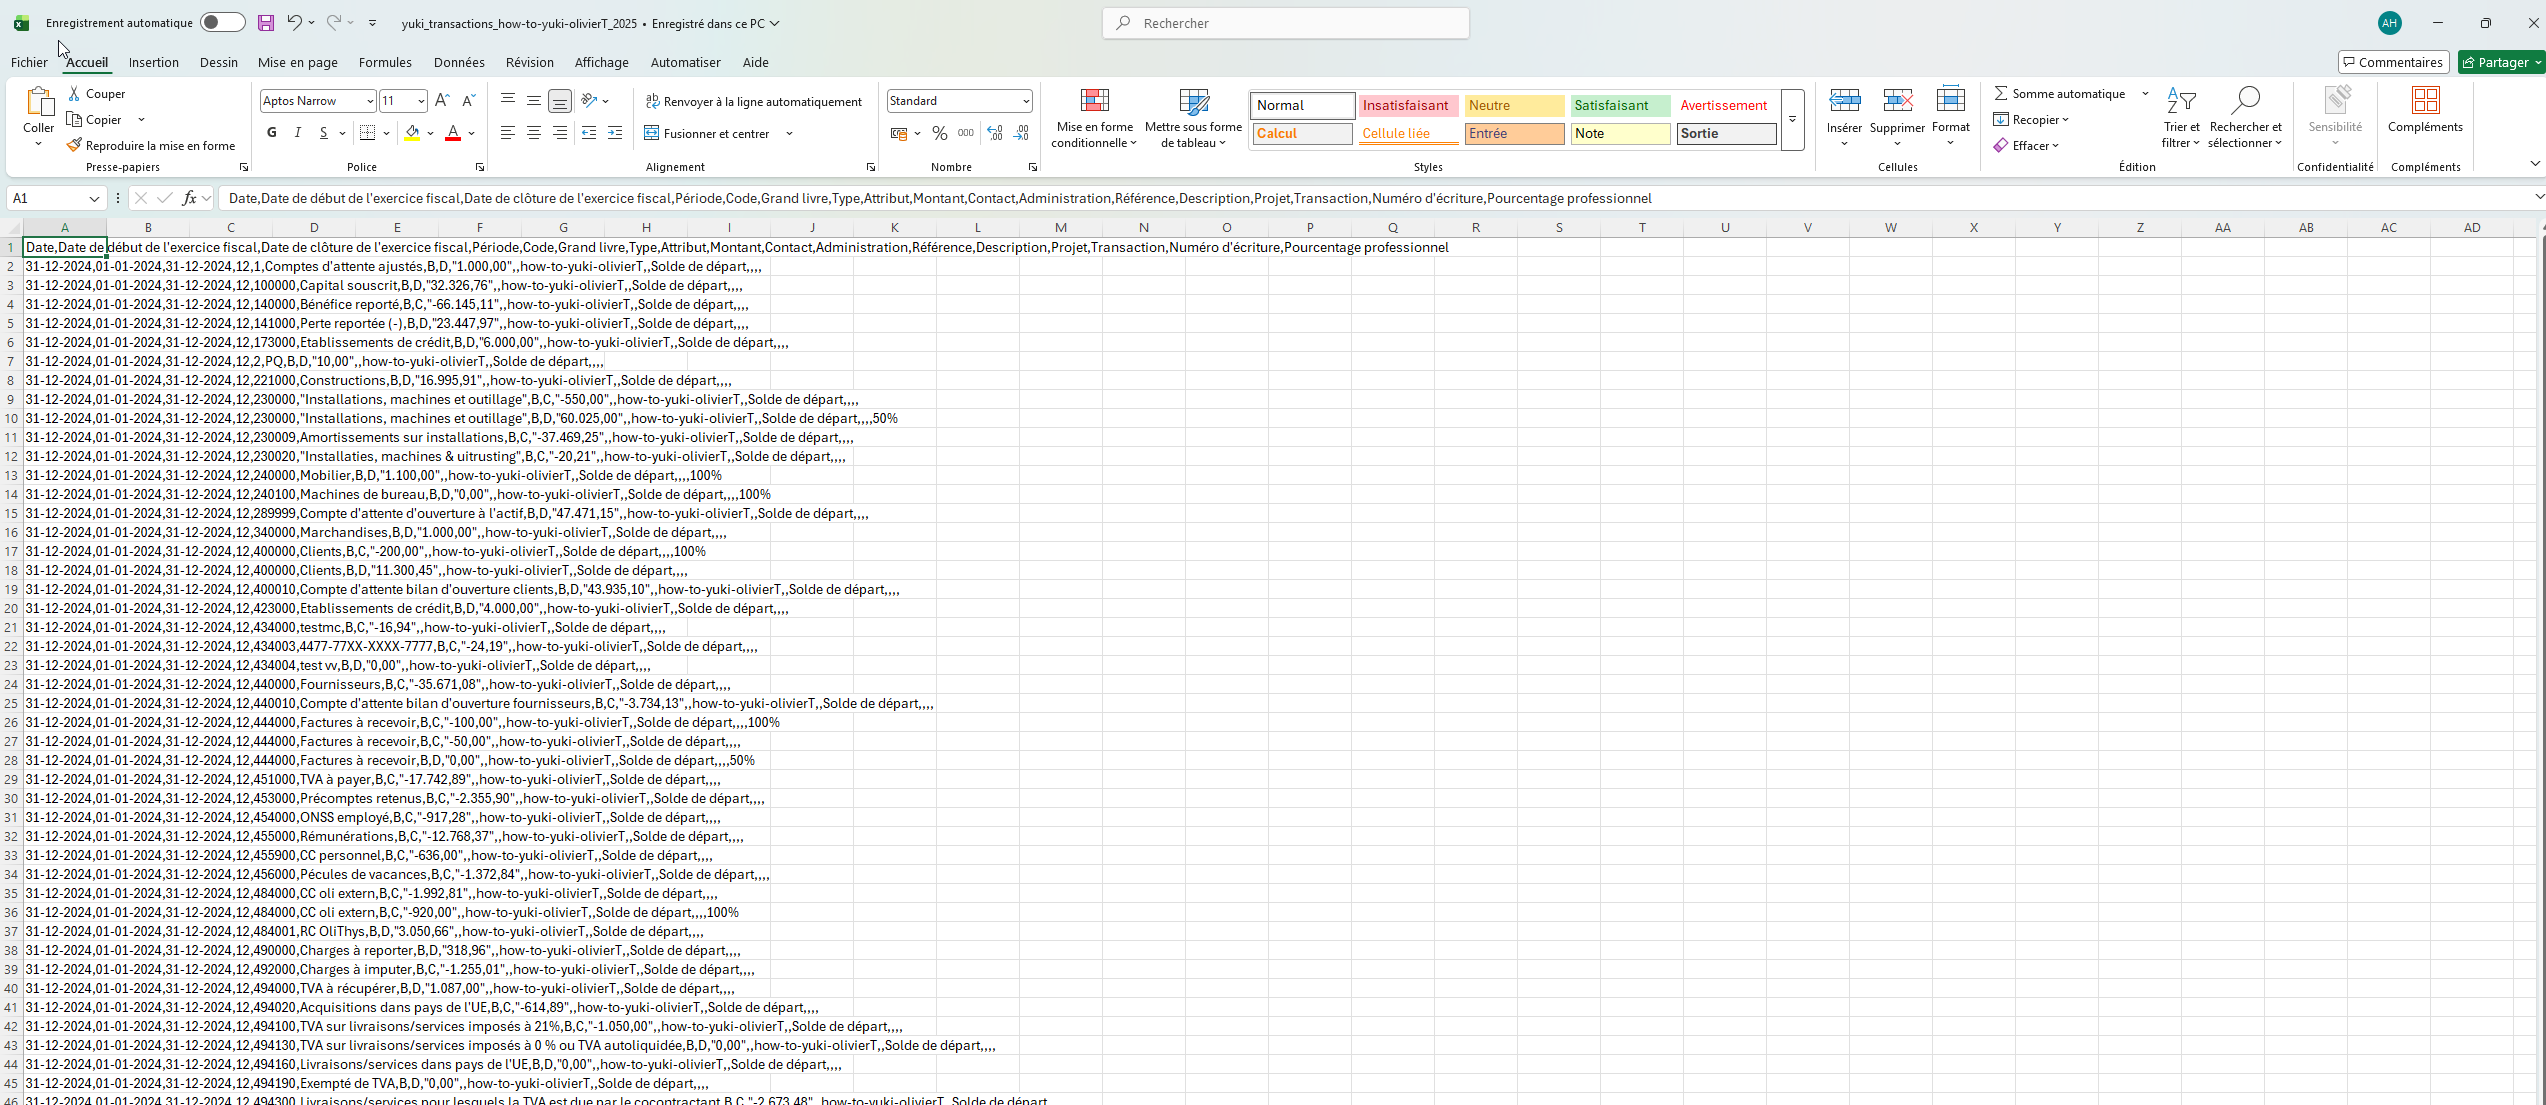Apply percent style format
The height and width of the screenshot is (1105, 2546).
(x=939, y=133)
